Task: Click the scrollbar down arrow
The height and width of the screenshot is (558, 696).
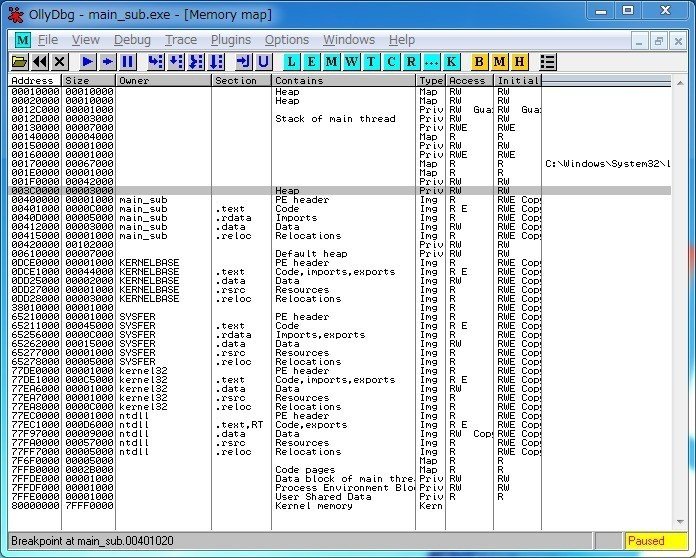Action: (680, 522)
